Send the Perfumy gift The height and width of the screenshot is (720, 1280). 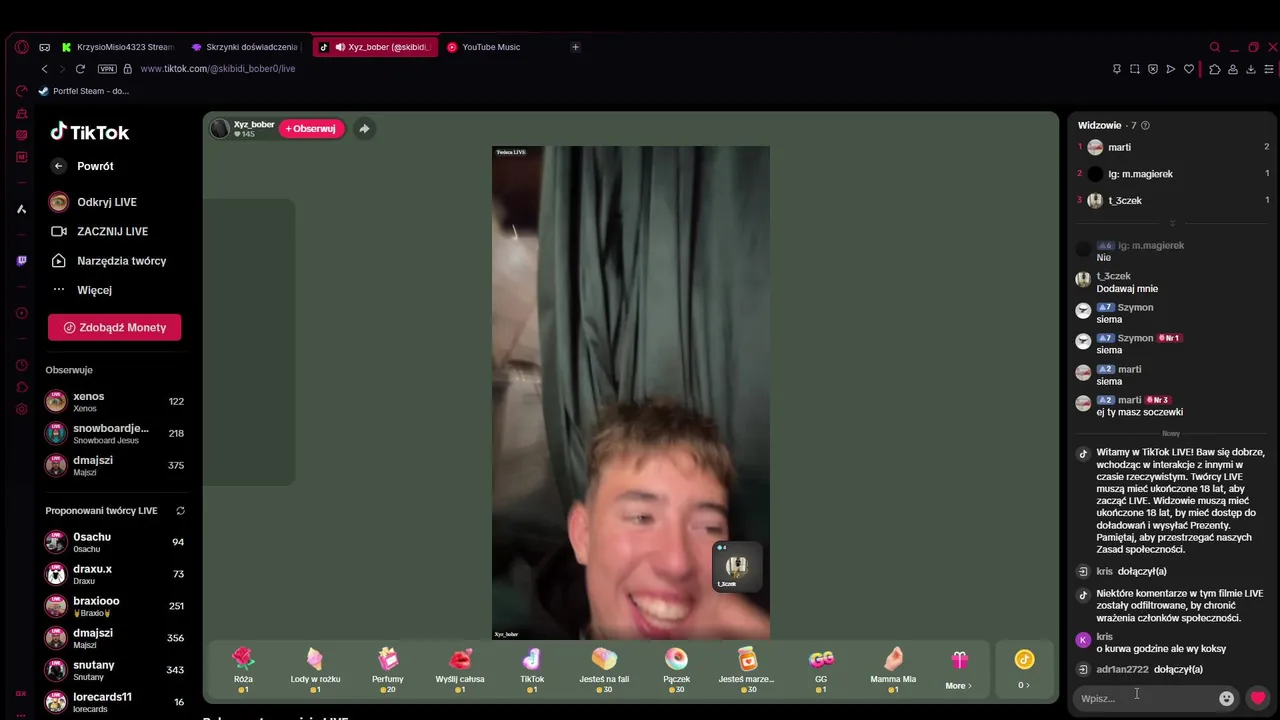point(388,669)
